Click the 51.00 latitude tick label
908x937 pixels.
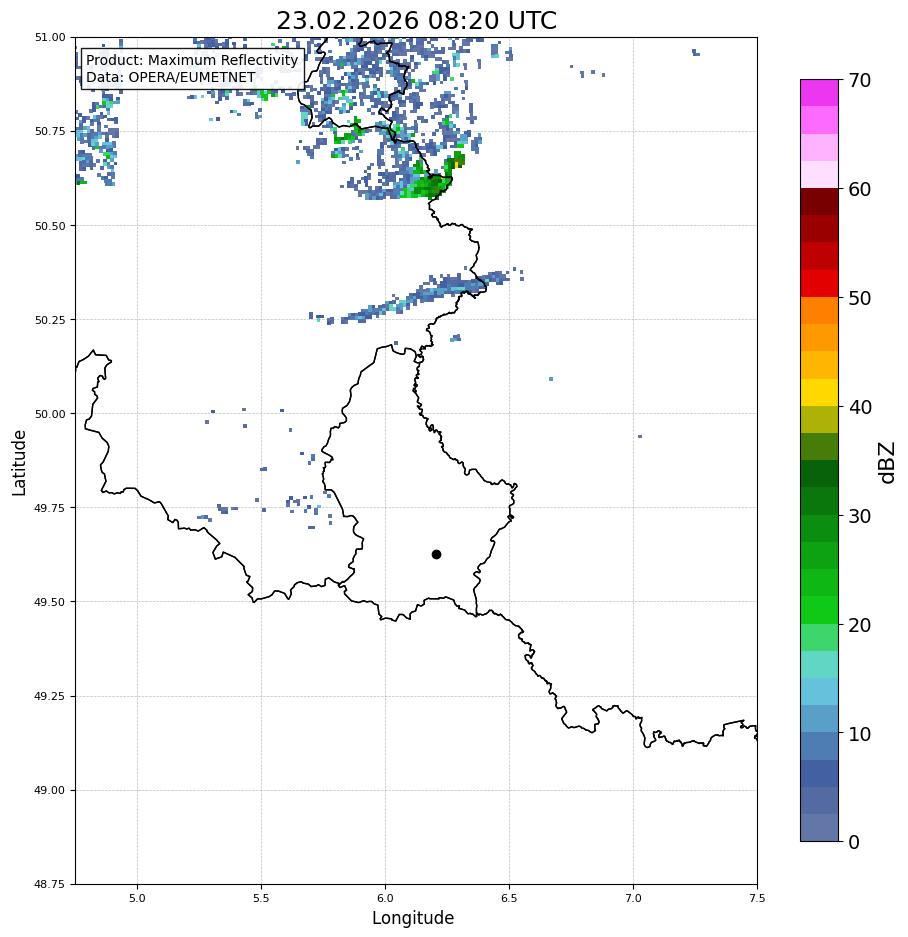click(50, 37)
